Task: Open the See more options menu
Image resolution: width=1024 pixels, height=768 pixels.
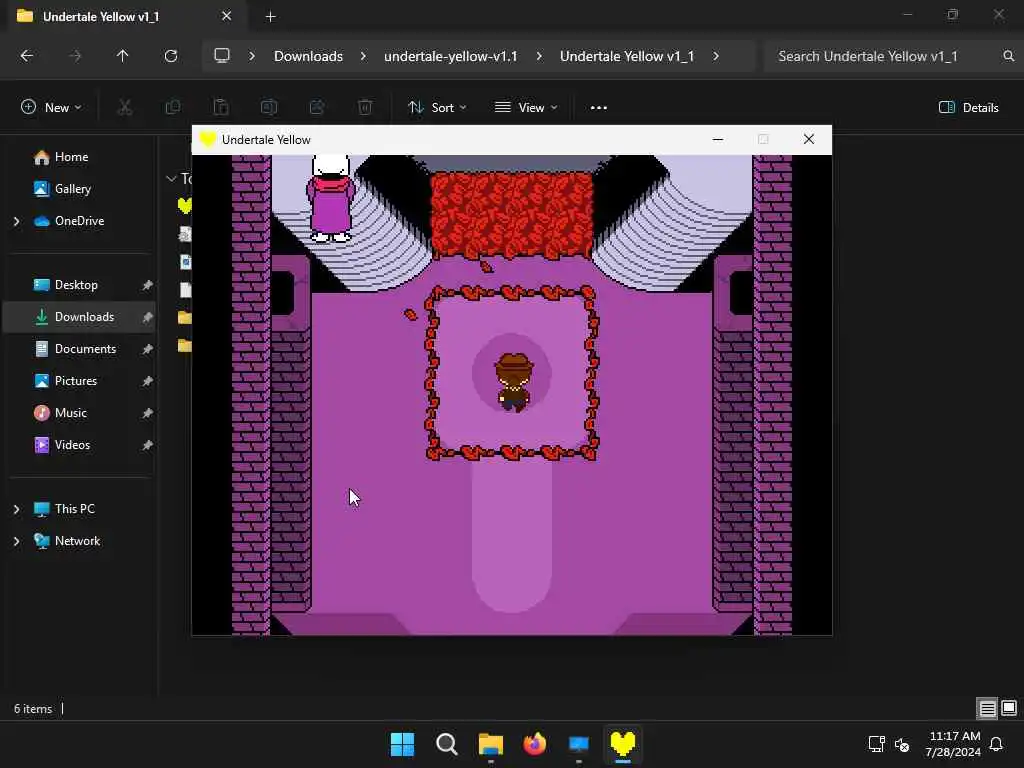Action: tap(599, 108)
